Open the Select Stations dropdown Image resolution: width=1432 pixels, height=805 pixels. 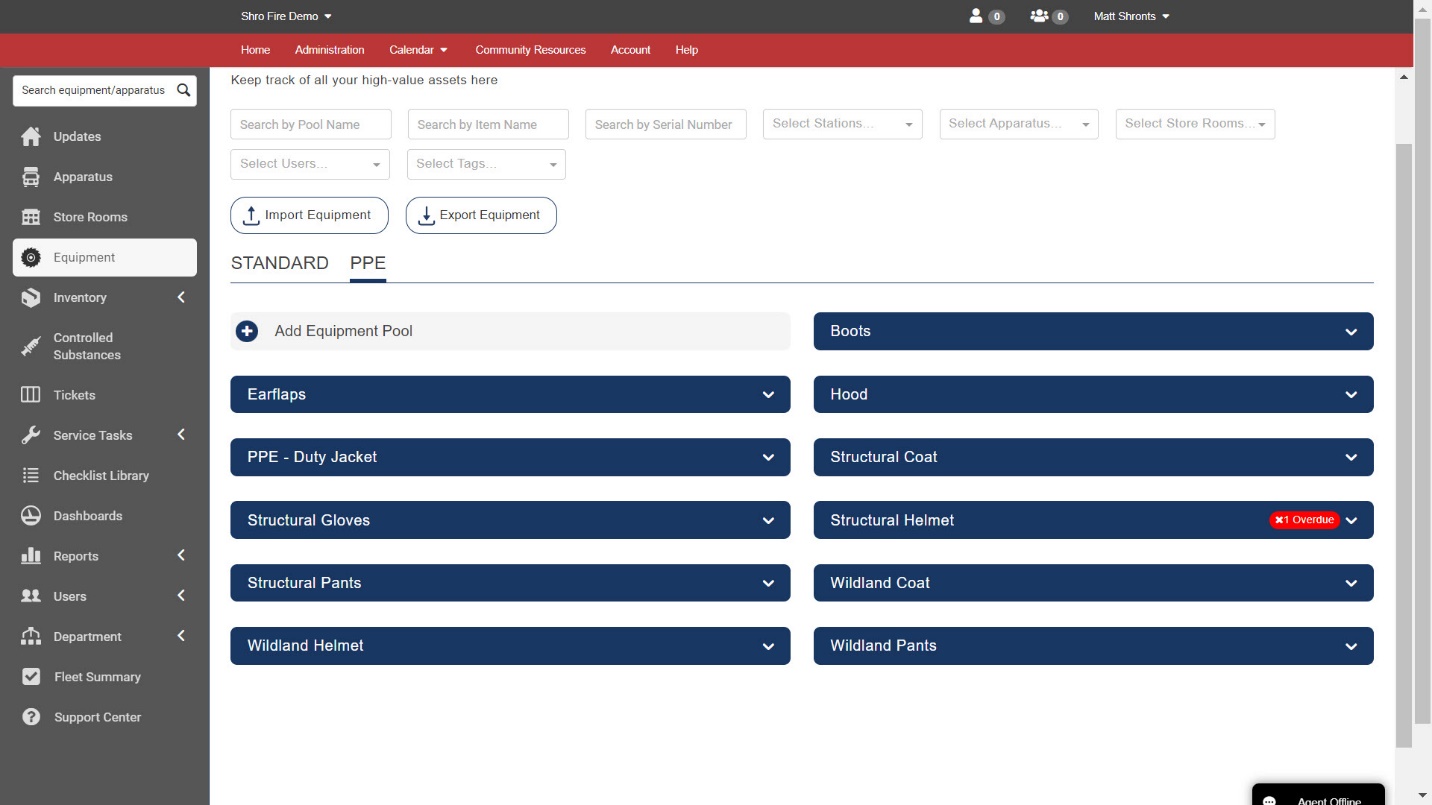843,124
